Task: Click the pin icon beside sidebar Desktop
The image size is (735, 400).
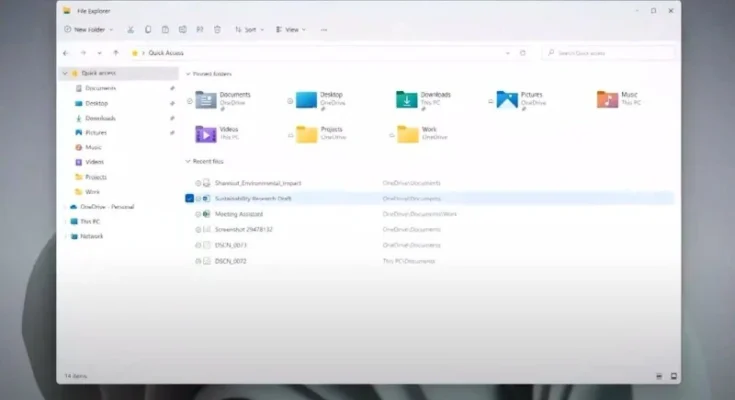Action: tap(172, 103)
